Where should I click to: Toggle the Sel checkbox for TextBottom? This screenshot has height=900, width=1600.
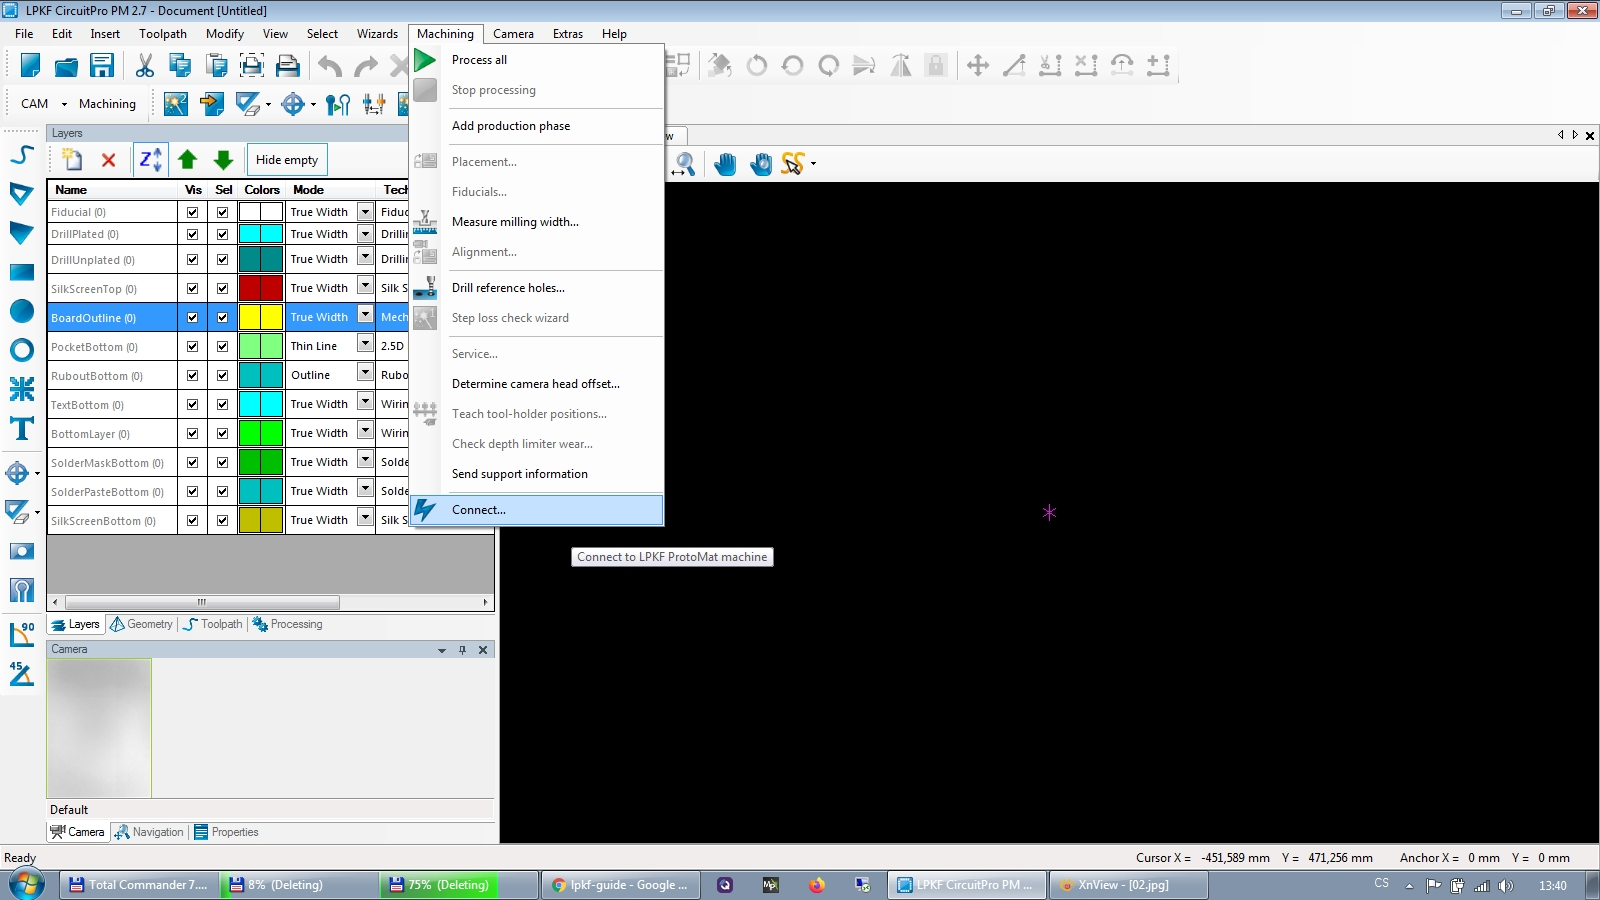tap(222, 404)
